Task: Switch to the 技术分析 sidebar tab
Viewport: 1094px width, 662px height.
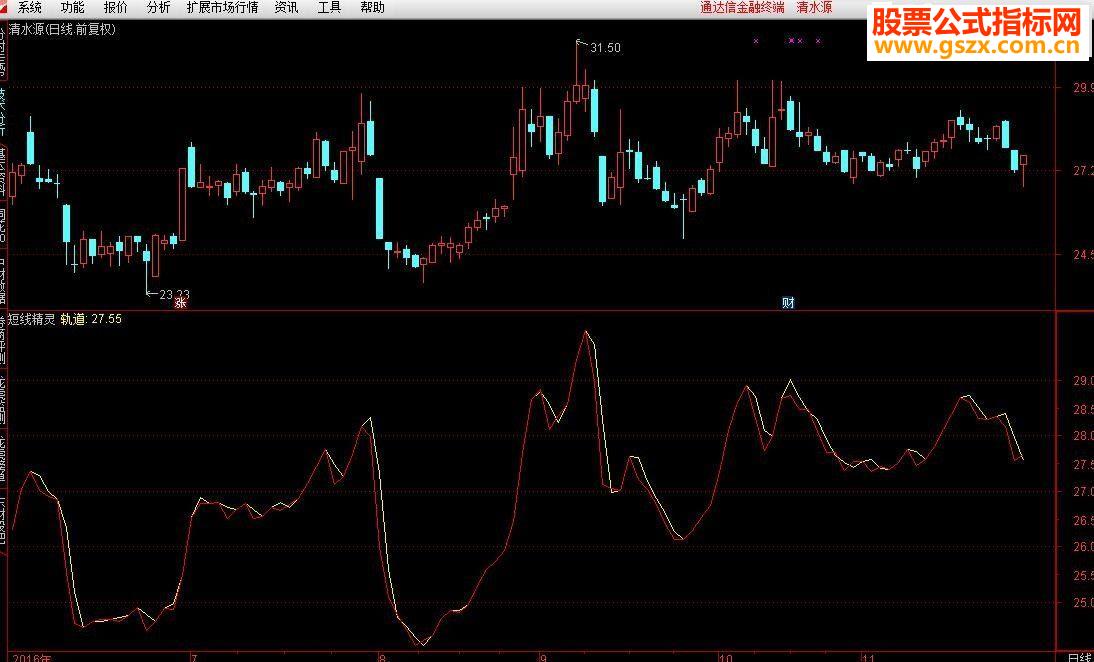Action: pyautogui.click(x=3, y=110)
